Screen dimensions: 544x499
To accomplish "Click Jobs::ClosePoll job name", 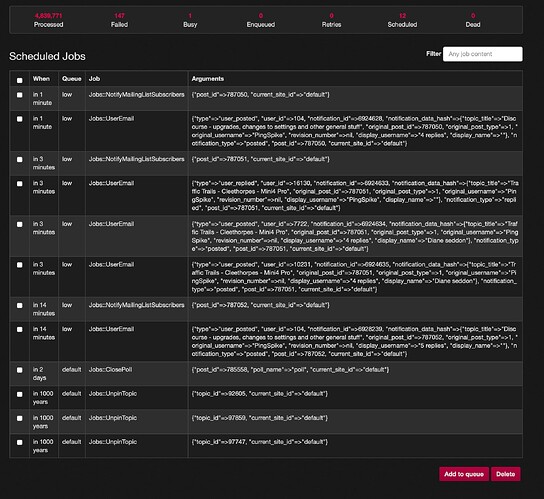I will point(110,370).
